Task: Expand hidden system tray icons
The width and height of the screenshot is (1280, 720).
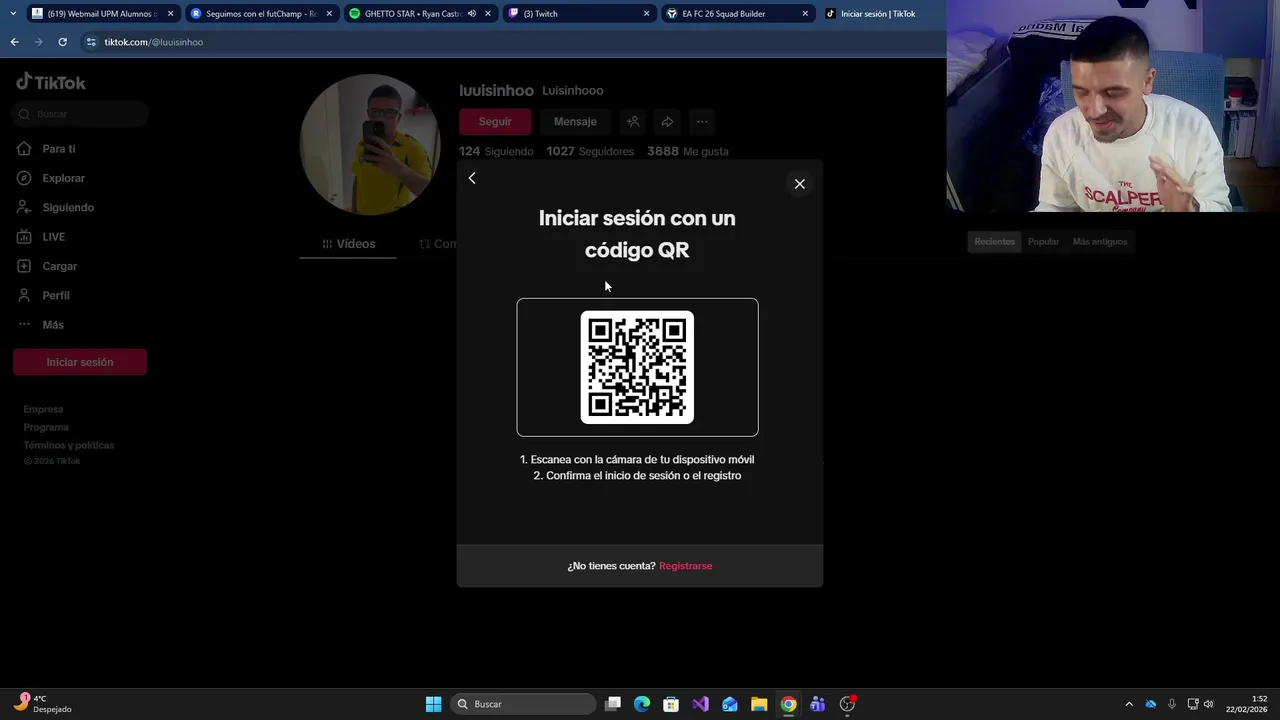Action: 1129,704
